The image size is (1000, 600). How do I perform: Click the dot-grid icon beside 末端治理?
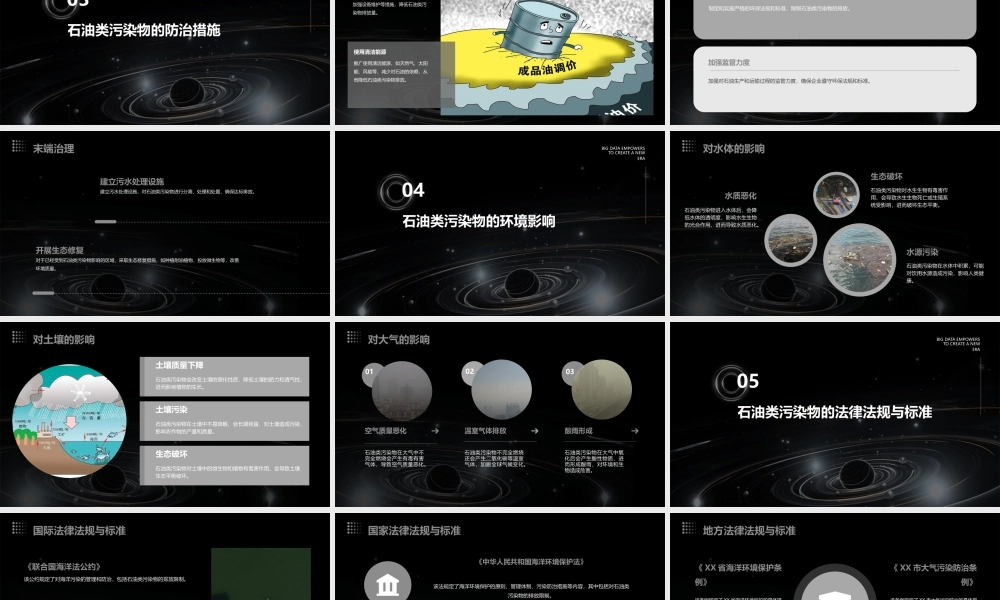pyautogui.click(x=18, y=146)
